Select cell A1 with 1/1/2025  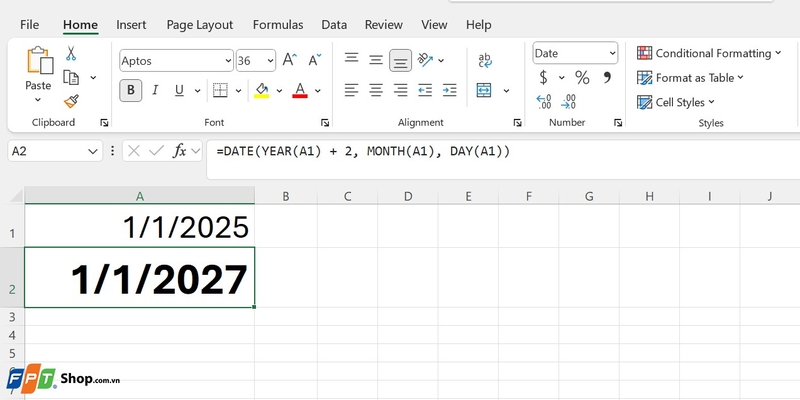point(139,226)
